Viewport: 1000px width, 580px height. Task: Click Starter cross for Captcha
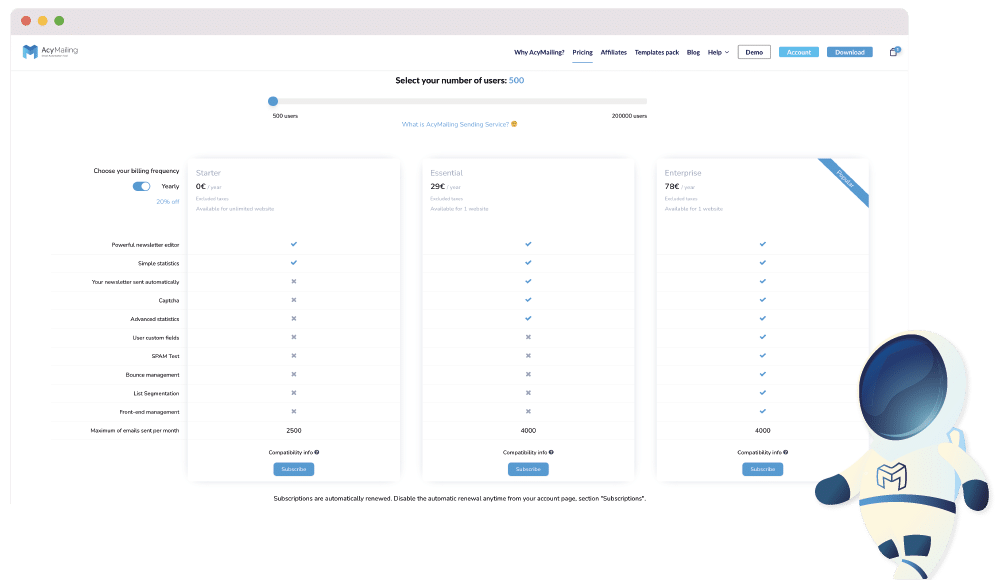[294, 300]
